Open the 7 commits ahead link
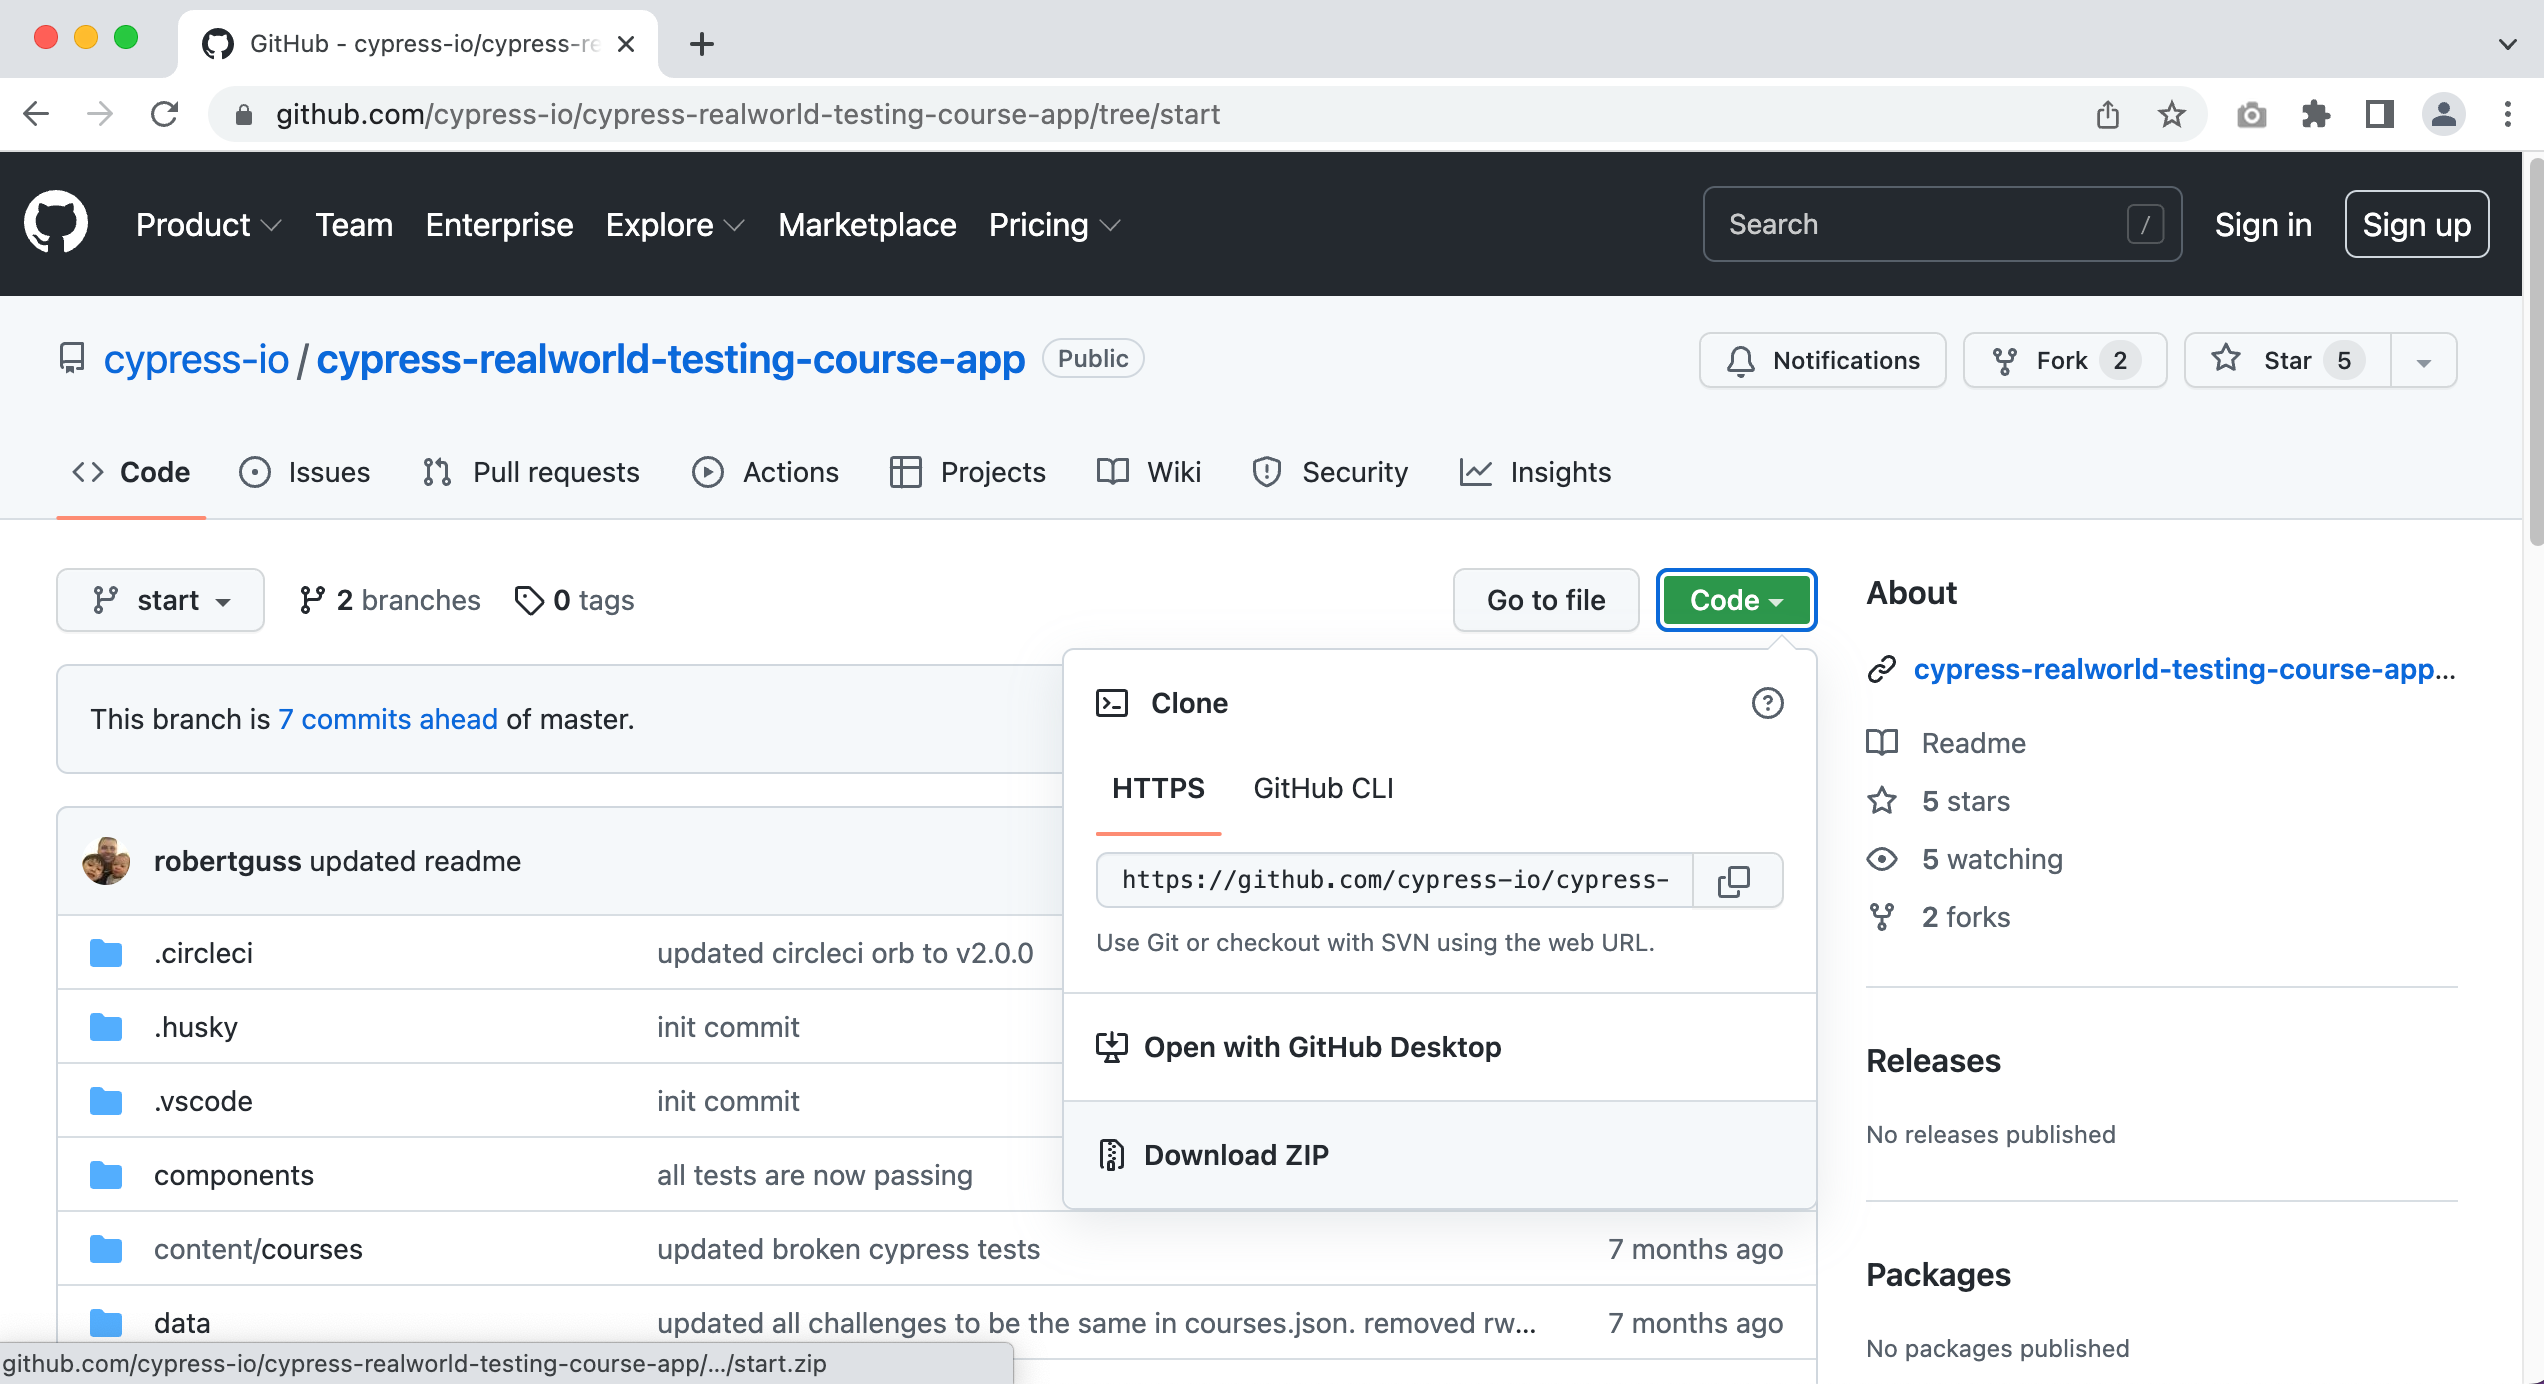Image resolution: width=2544 pixels, height=1384 pixels. pyautogui.click(x=387, y=719)
